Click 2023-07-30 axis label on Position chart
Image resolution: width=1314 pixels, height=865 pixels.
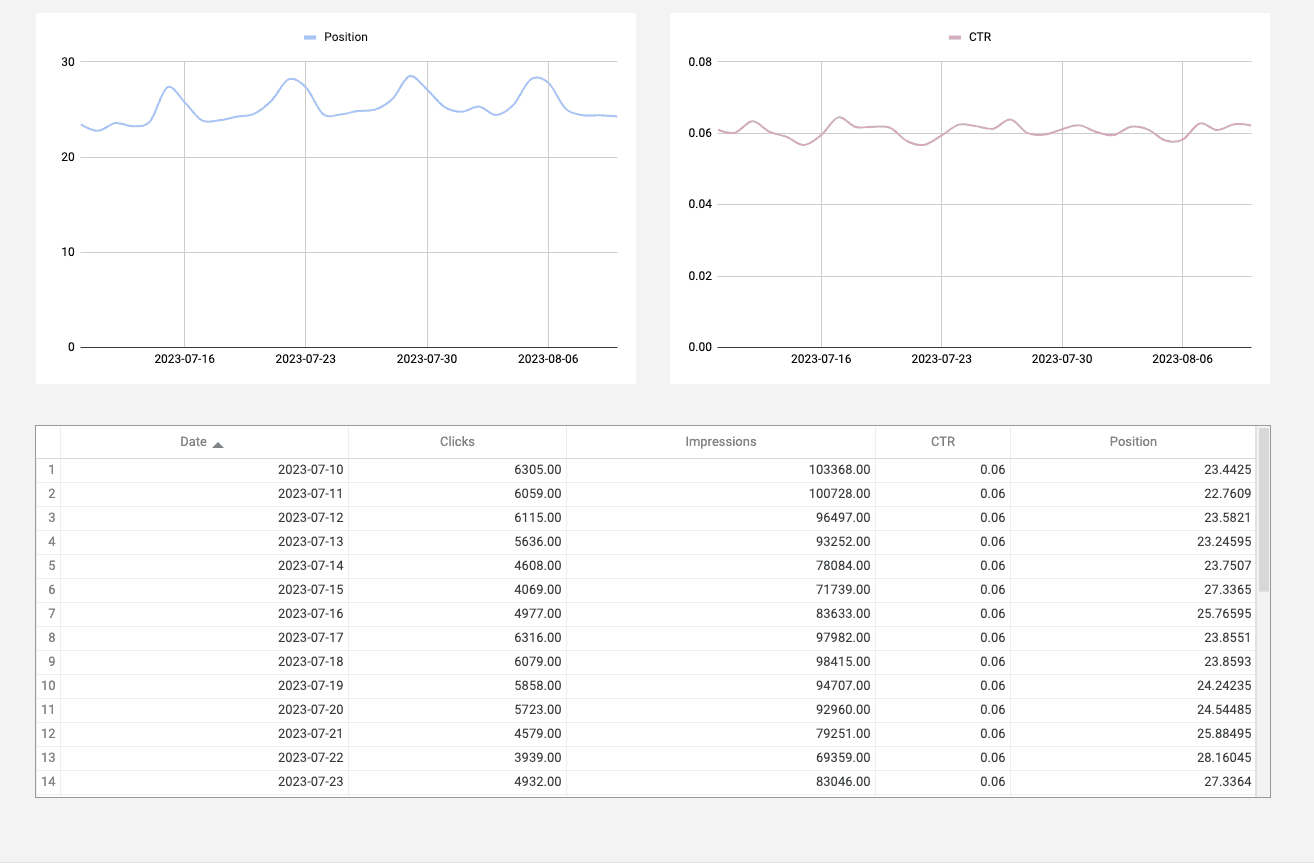[427, 358]
